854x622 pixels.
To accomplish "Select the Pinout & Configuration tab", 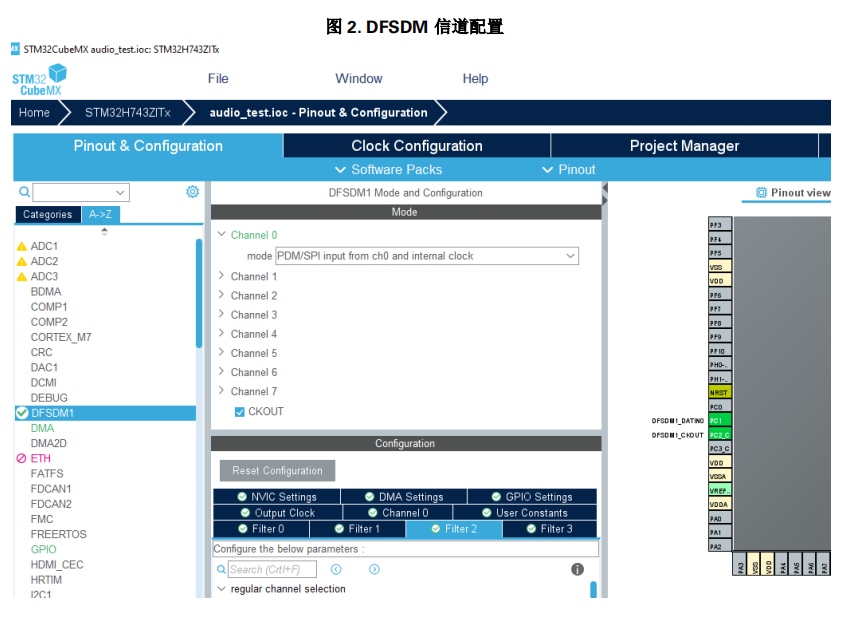I will pyautogui.click(x=148, y=145).
